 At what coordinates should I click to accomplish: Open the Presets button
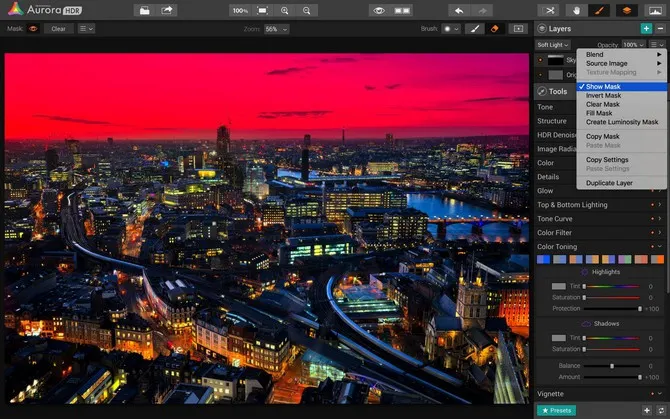[556, 410]
